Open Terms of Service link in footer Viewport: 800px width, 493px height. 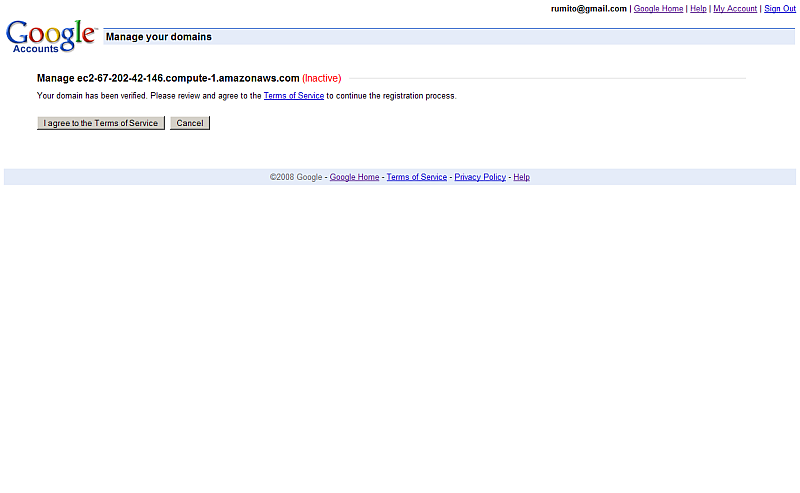pos(416,177)
